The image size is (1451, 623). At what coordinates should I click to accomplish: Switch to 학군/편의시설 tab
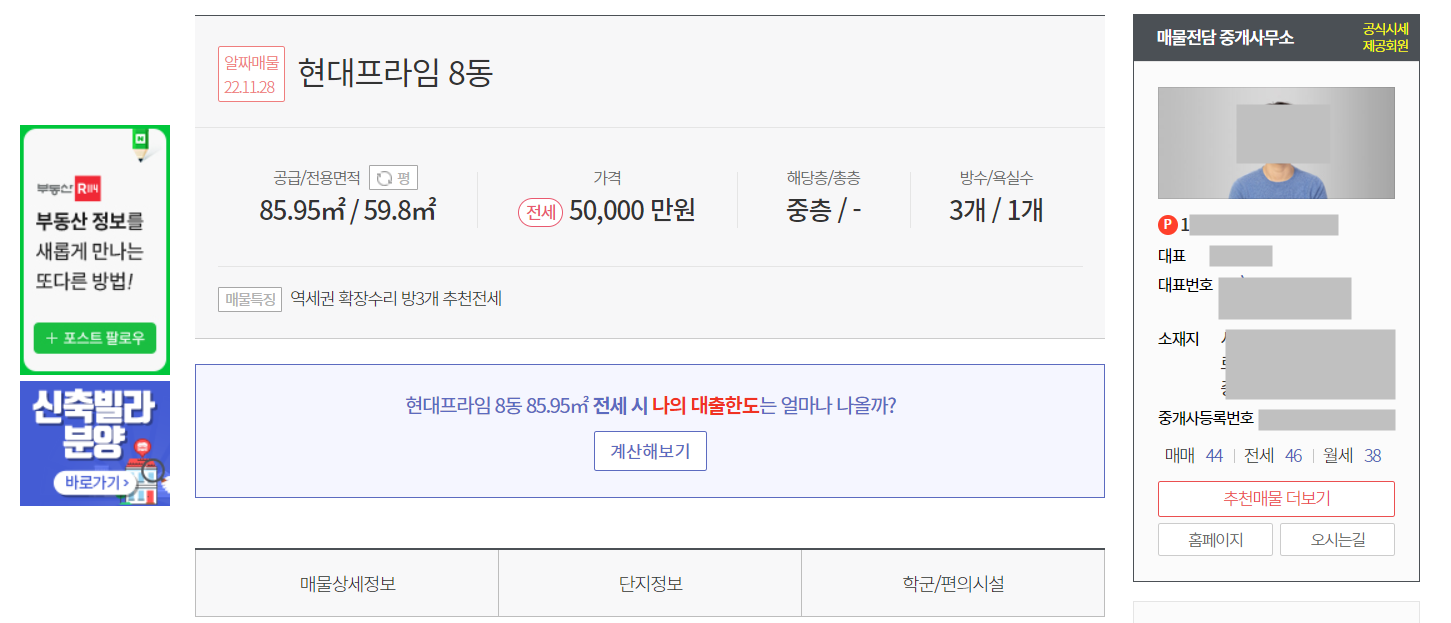coord(953,582)
